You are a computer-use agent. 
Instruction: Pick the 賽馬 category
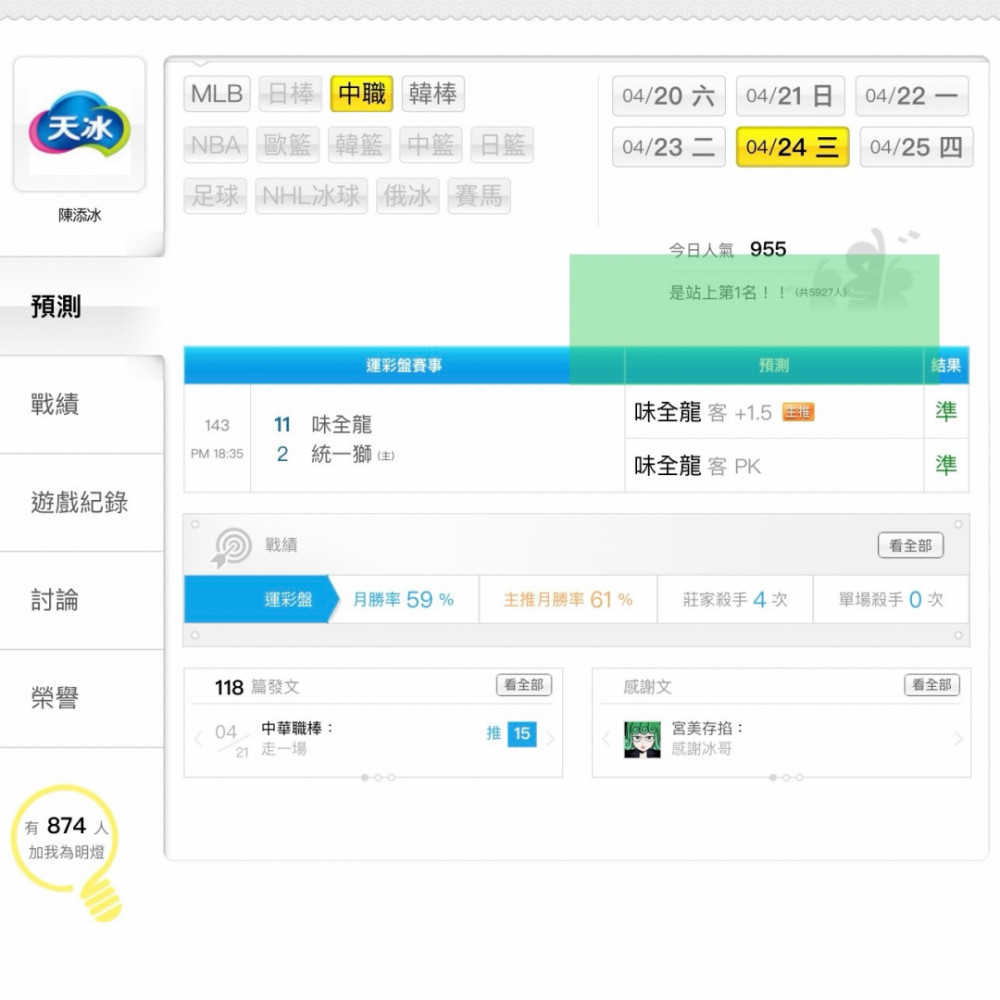479,196
